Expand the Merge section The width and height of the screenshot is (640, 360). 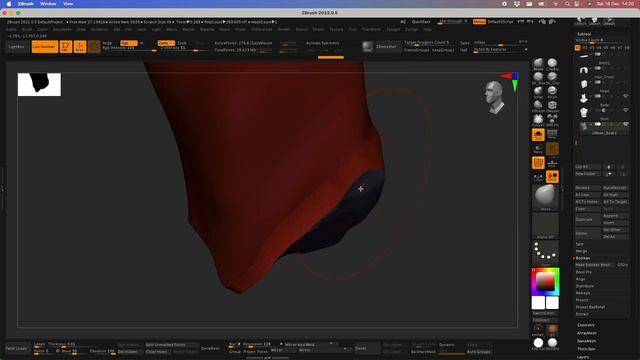[x=581, y=251]
